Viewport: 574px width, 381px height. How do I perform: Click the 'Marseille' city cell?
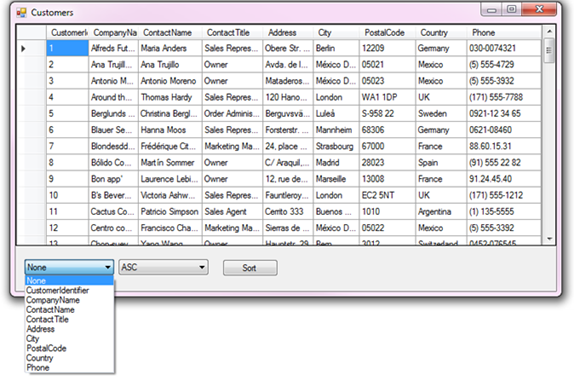(336, 179)
